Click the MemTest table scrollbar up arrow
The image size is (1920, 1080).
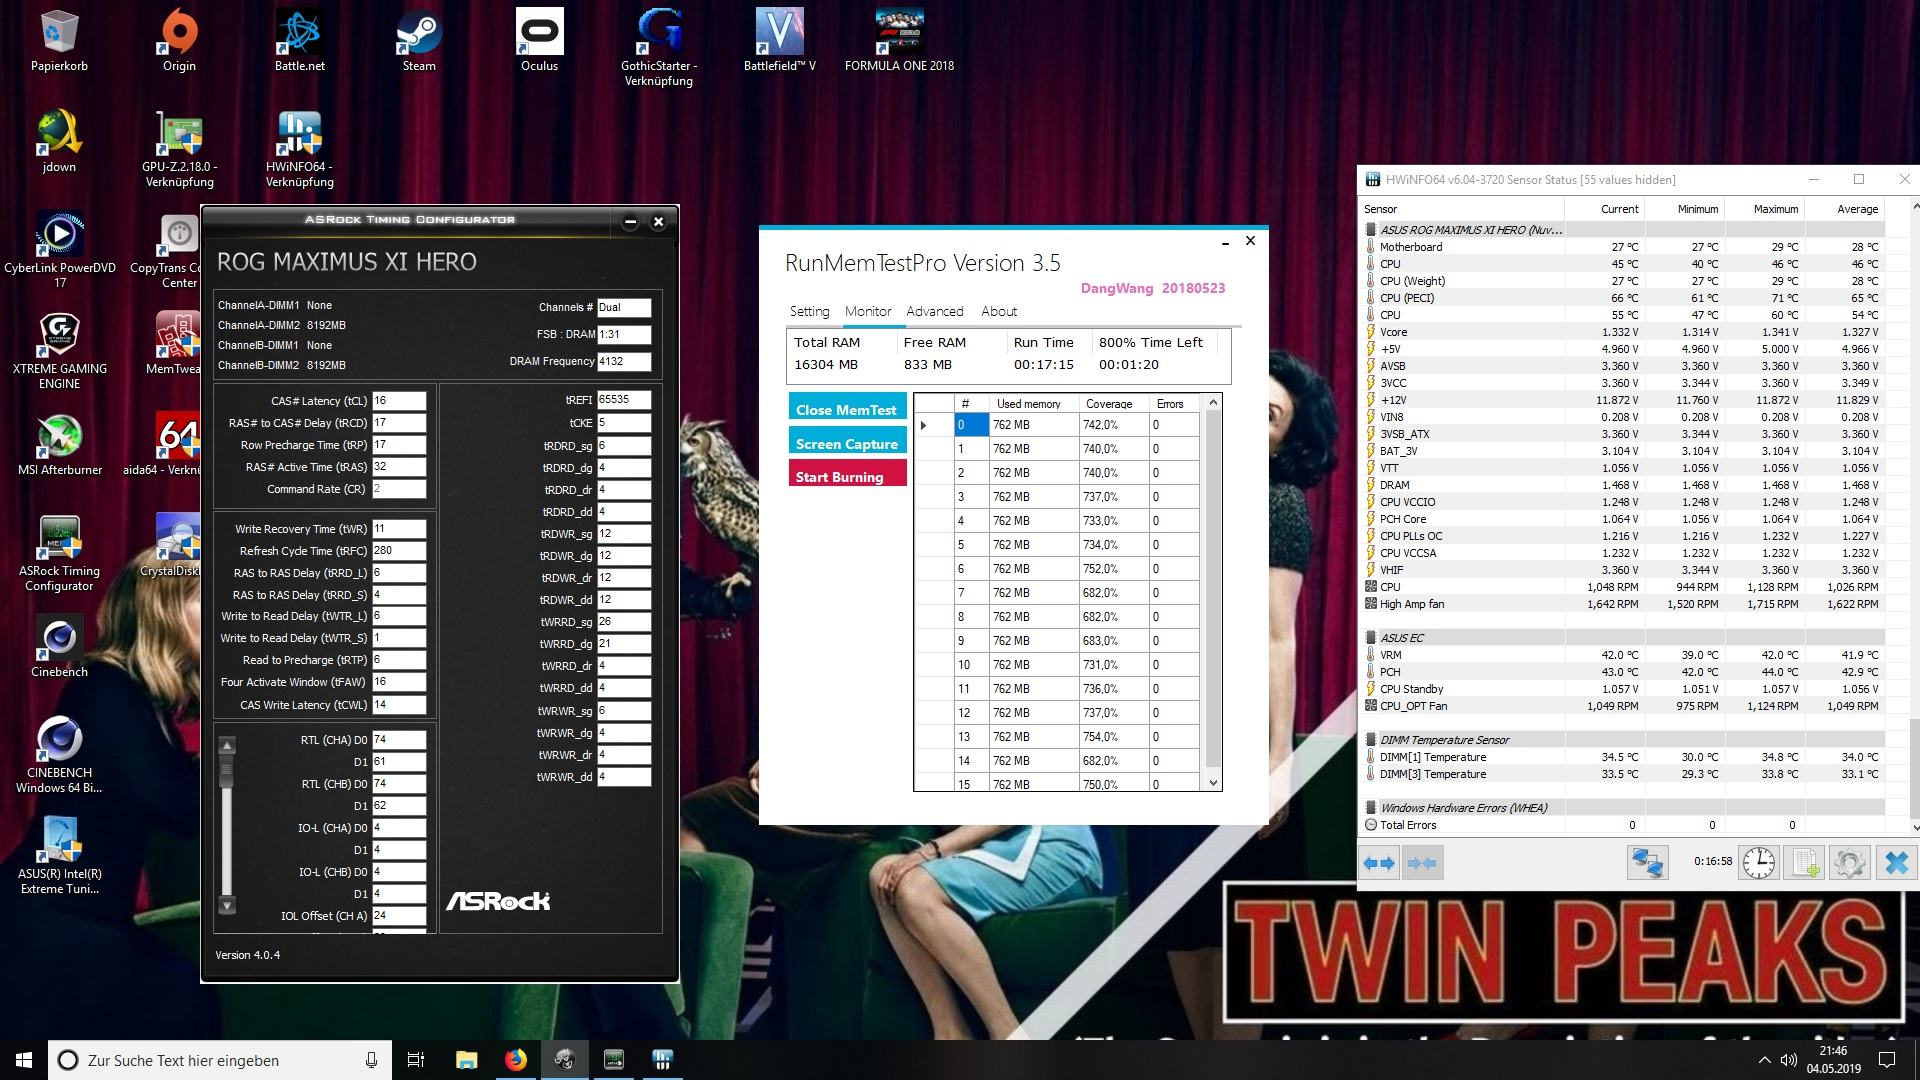(1213, 403)
